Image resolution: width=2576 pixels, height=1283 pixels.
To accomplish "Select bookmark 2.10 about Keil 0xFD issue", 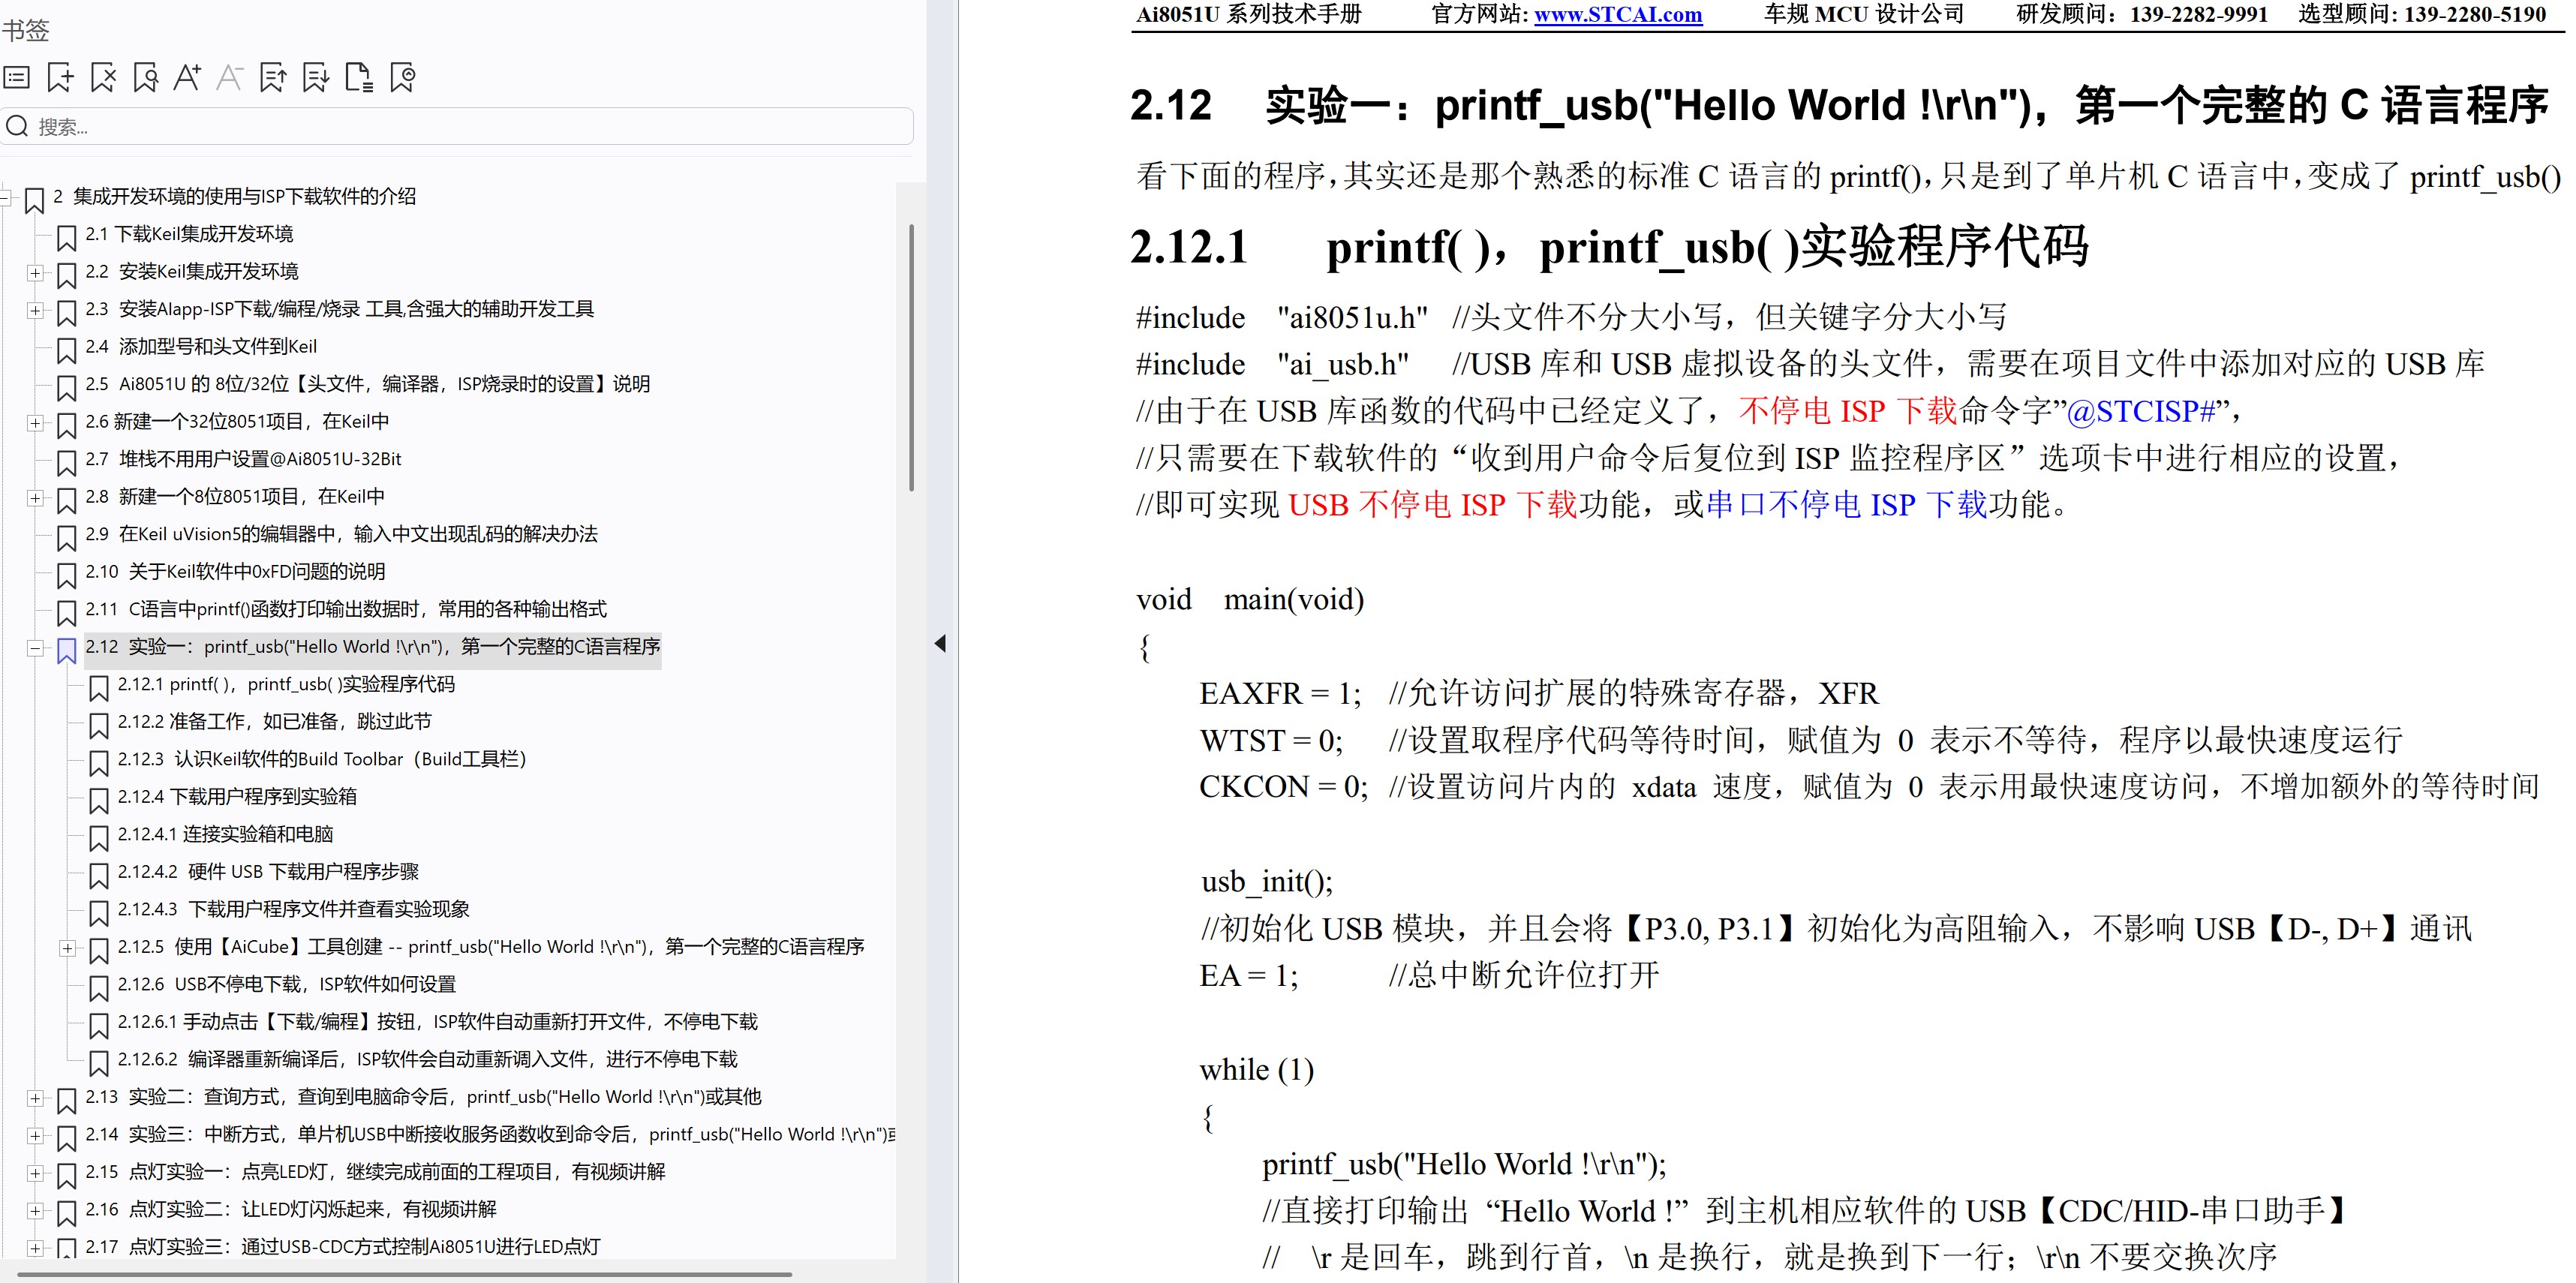I will pos(235,572).
